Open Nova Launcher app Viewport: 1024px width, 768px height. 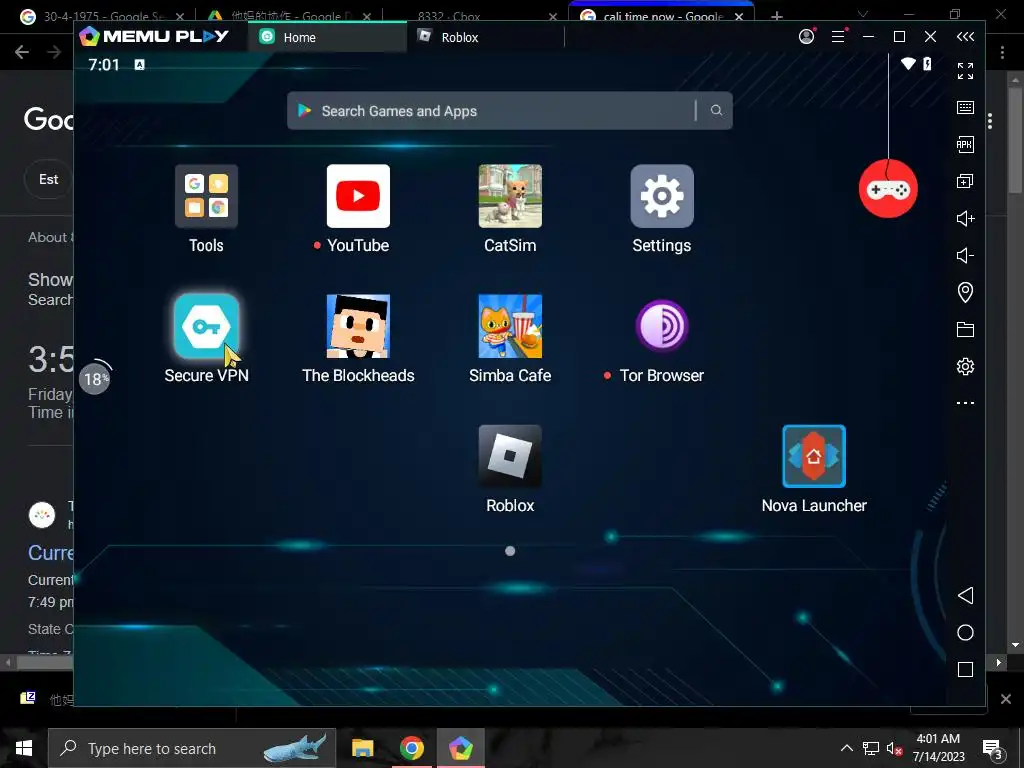pos(814,456)
